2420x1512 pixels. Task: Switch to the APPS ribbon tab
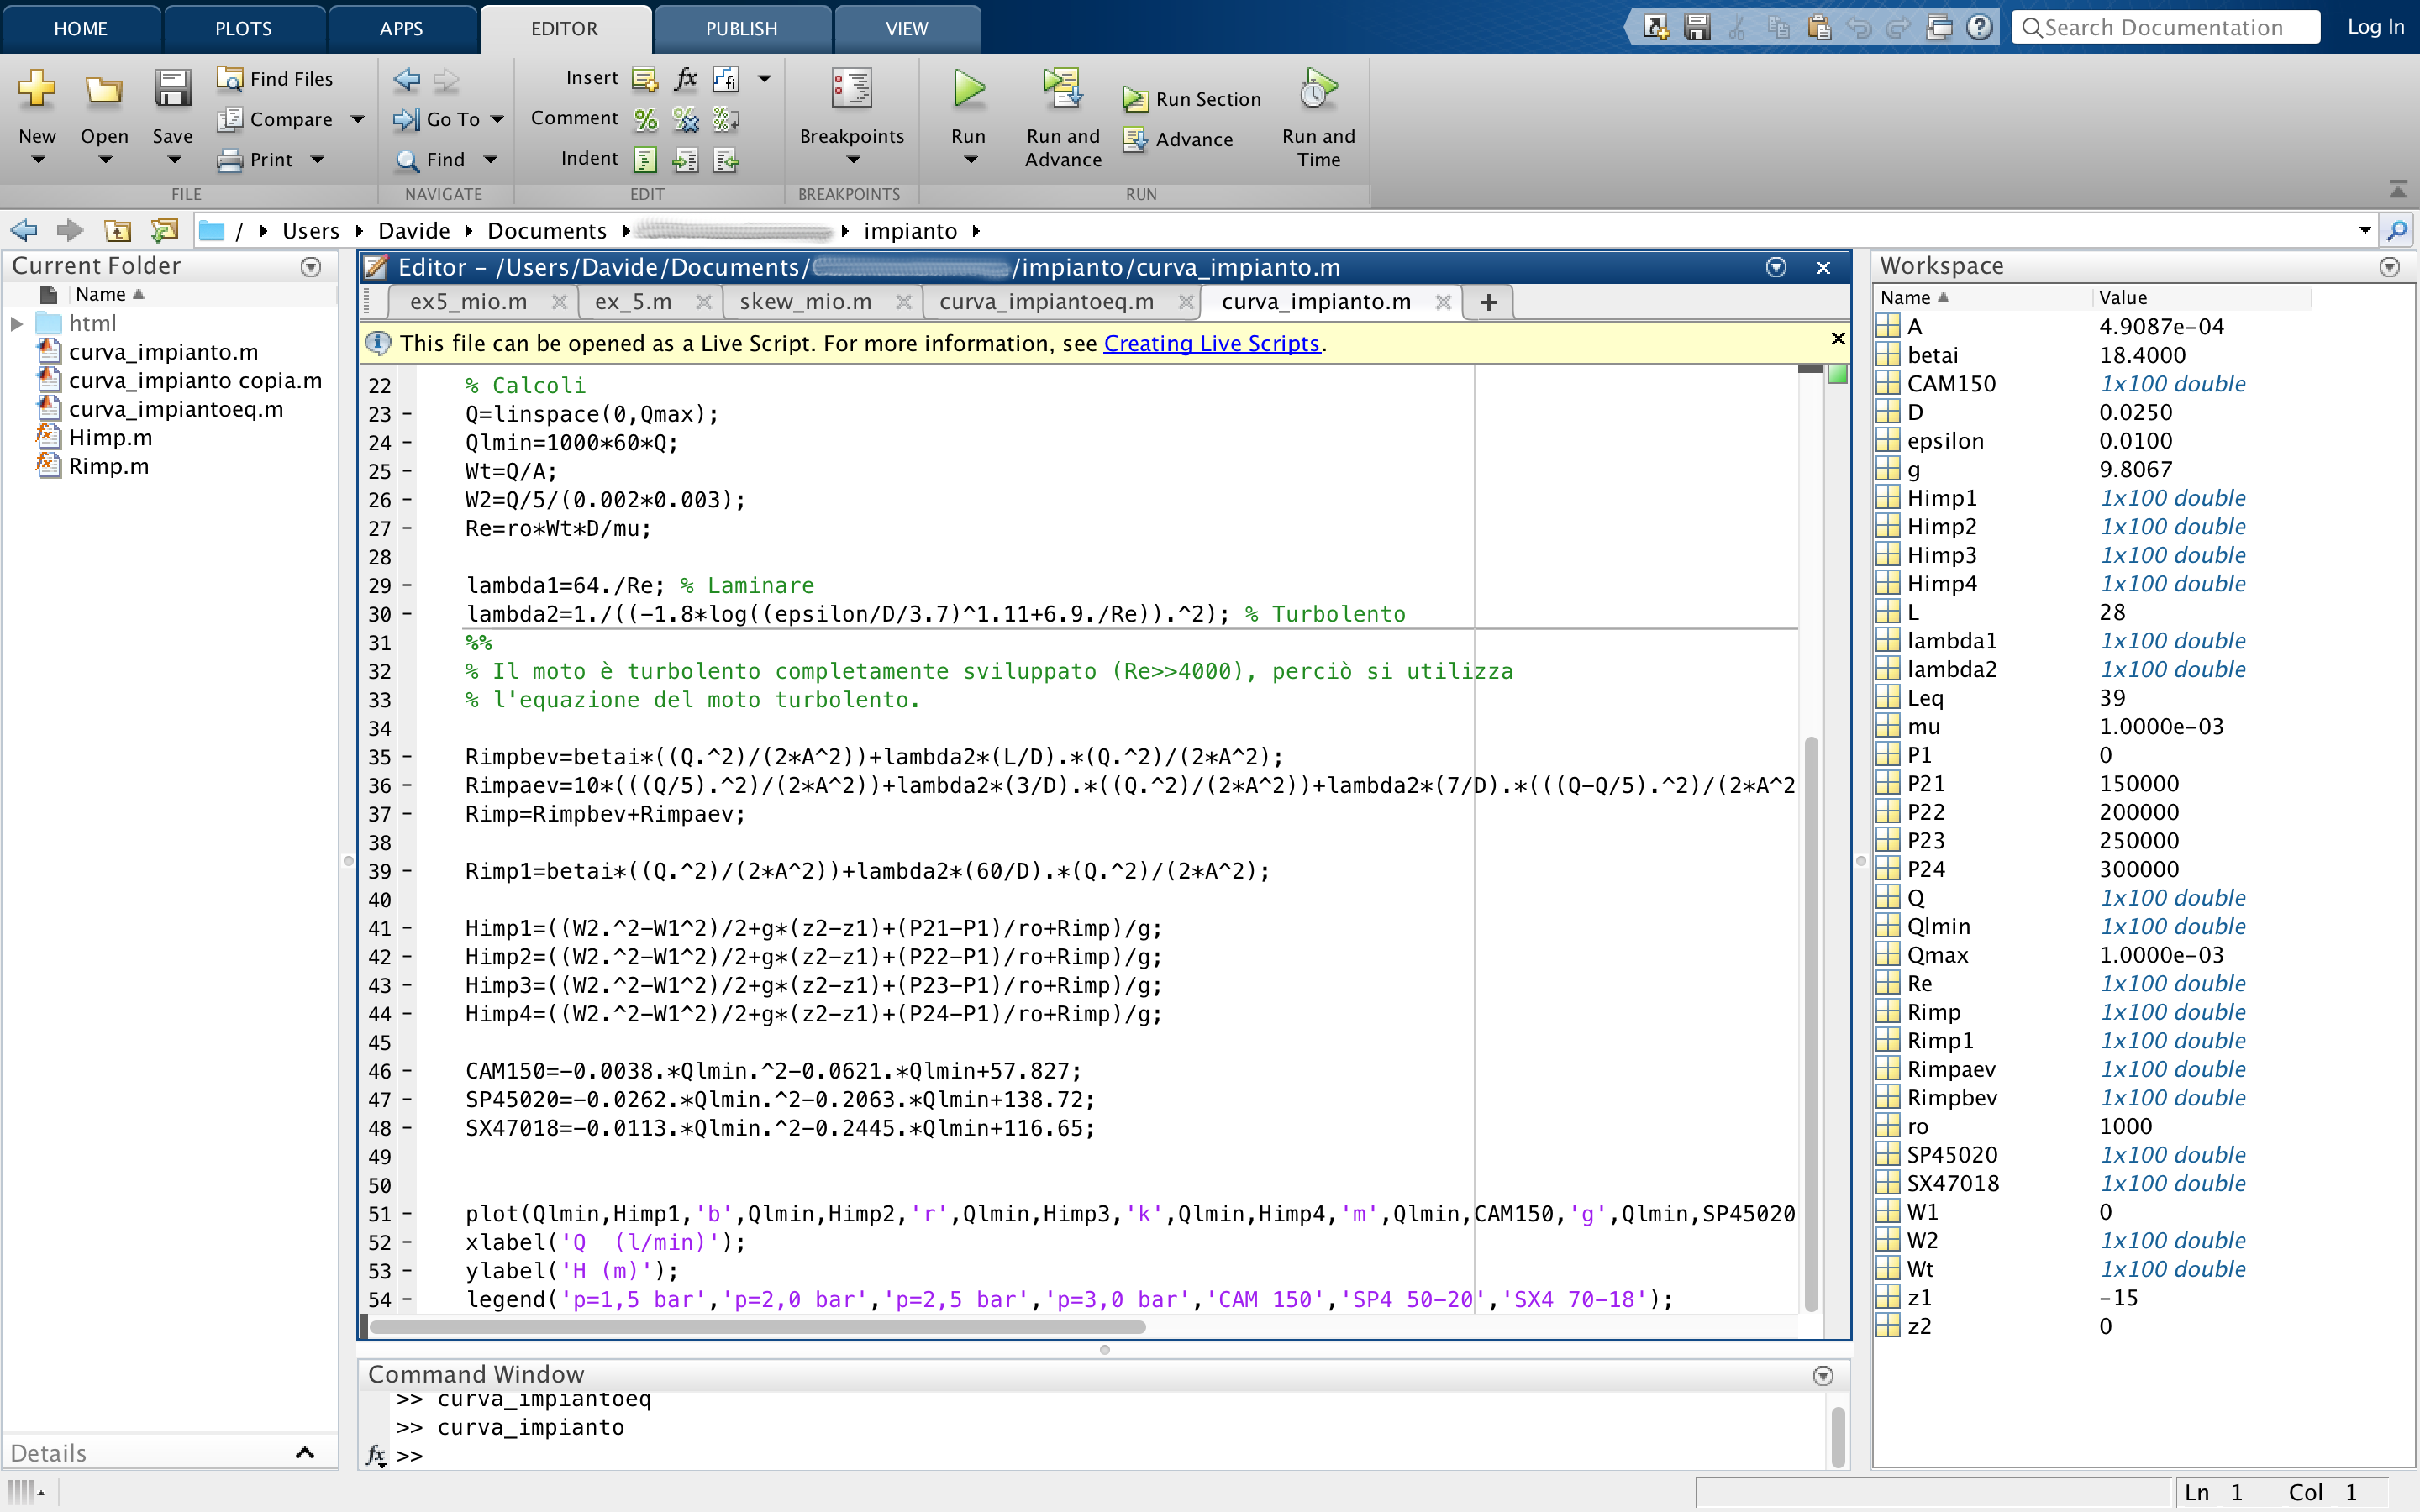click(401, 28)
